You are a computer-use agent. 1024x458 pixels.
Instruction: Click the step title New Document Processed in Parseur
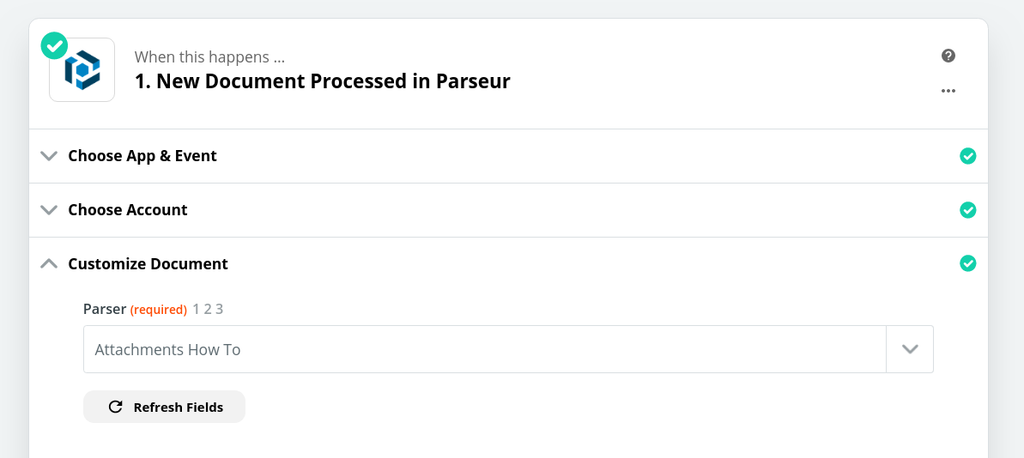pos(322,81)
